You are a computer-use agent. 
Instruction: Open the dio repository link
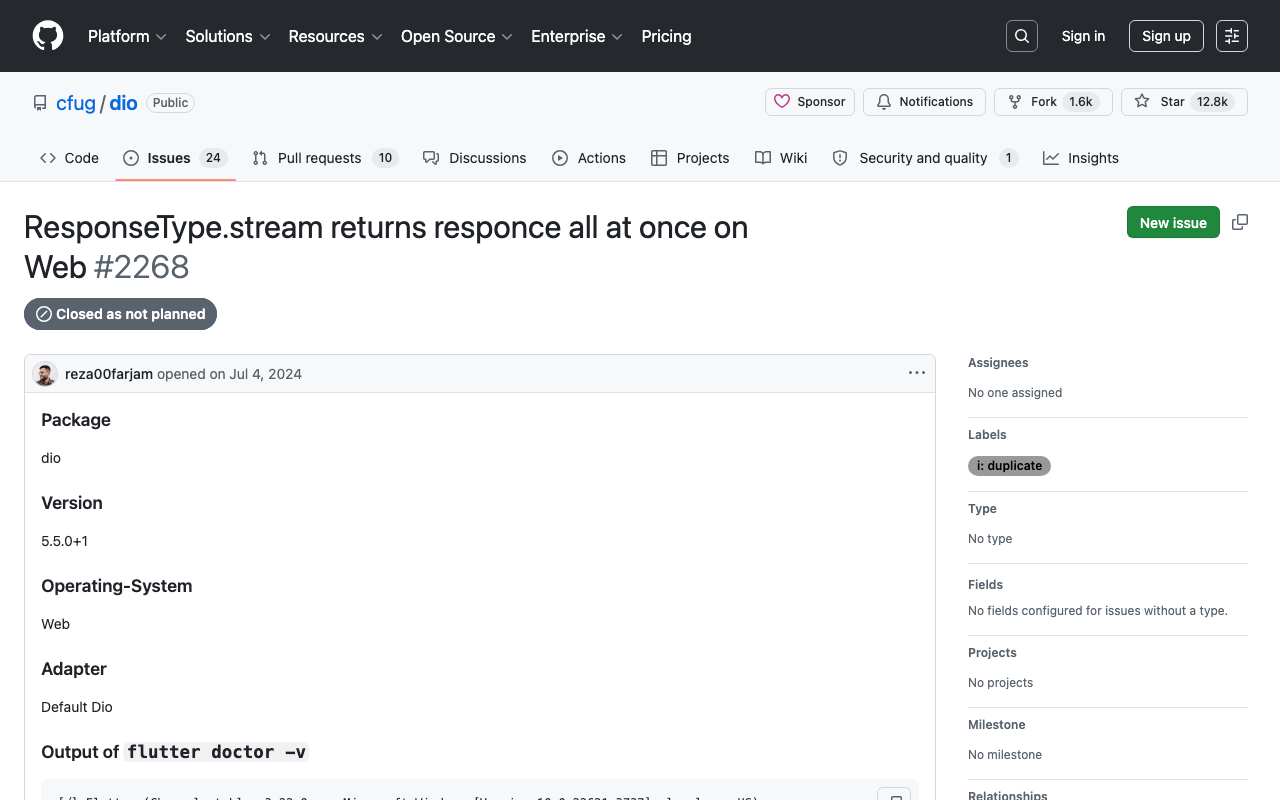123,103
